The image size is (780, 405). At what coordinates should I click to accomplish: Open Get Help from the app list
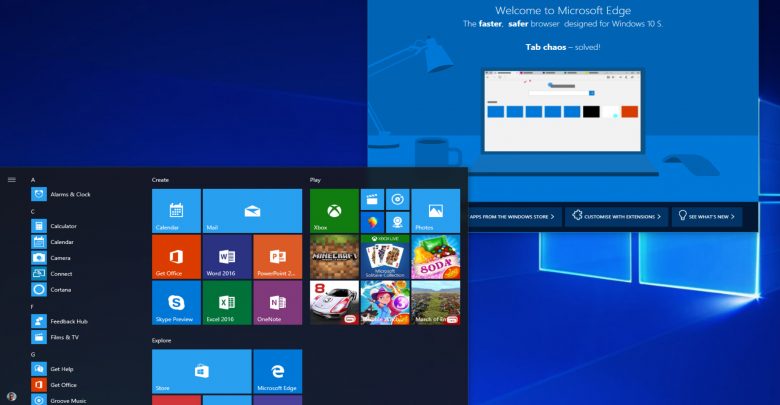click(x=53, y=369)
